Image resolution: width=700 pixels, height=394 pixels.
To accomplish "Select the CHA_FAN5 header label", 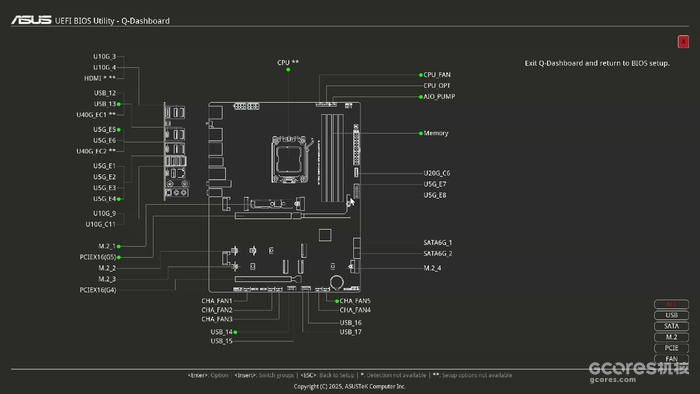I will 355,301.
